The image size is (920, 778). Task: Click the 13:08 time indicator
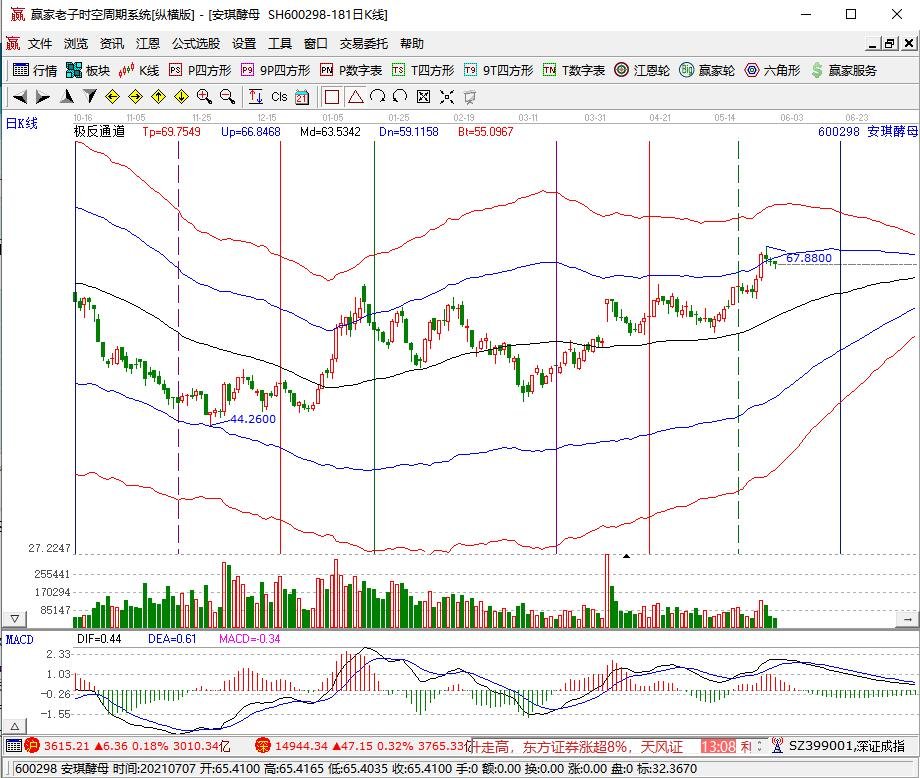[x=718, y=746]
